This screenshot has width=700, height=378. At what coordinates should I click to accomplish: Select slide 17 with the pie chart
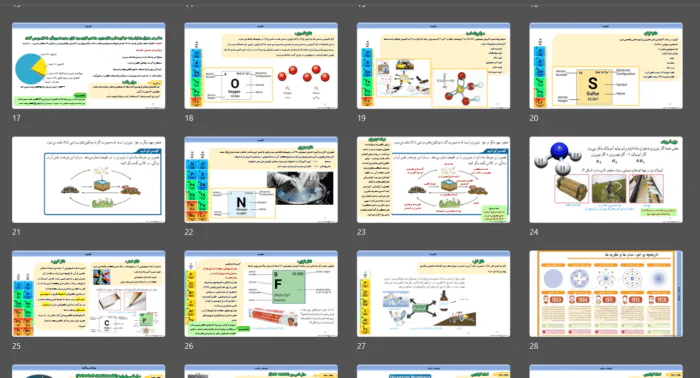[88, 66]
